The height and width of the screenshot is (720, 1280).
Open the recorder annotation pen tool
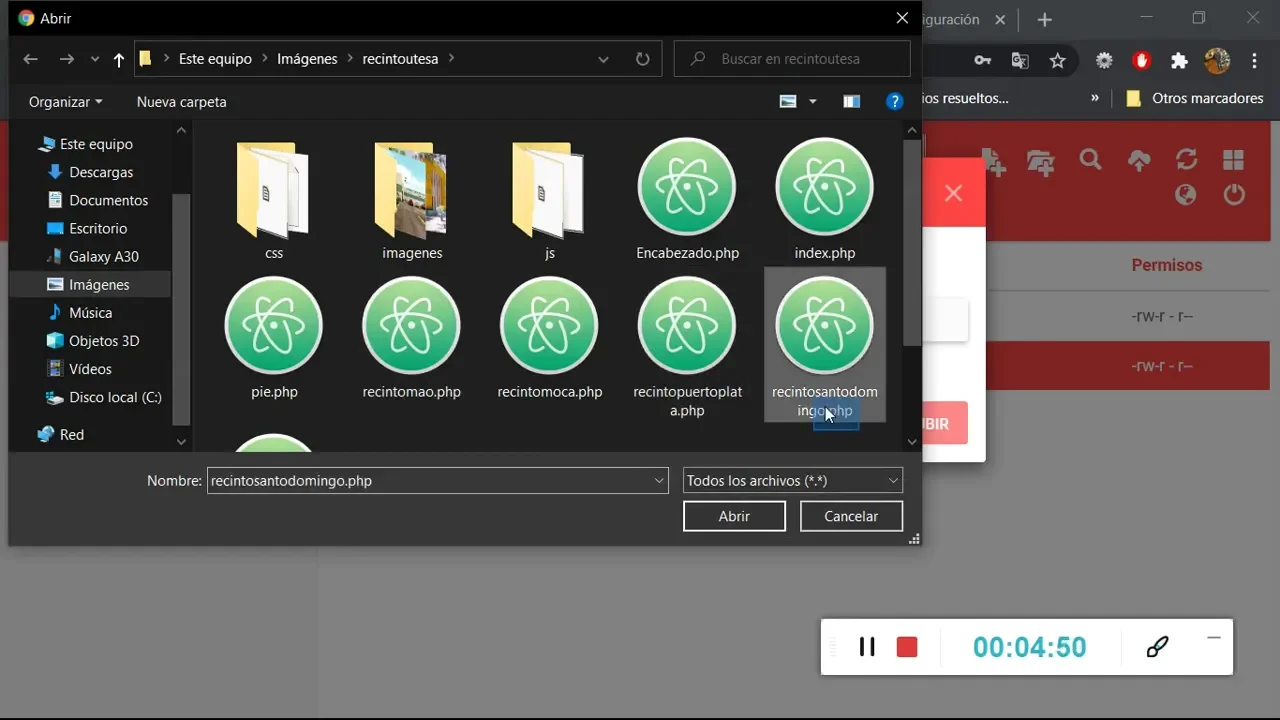pyautogui.click(x=1157, y=647)
